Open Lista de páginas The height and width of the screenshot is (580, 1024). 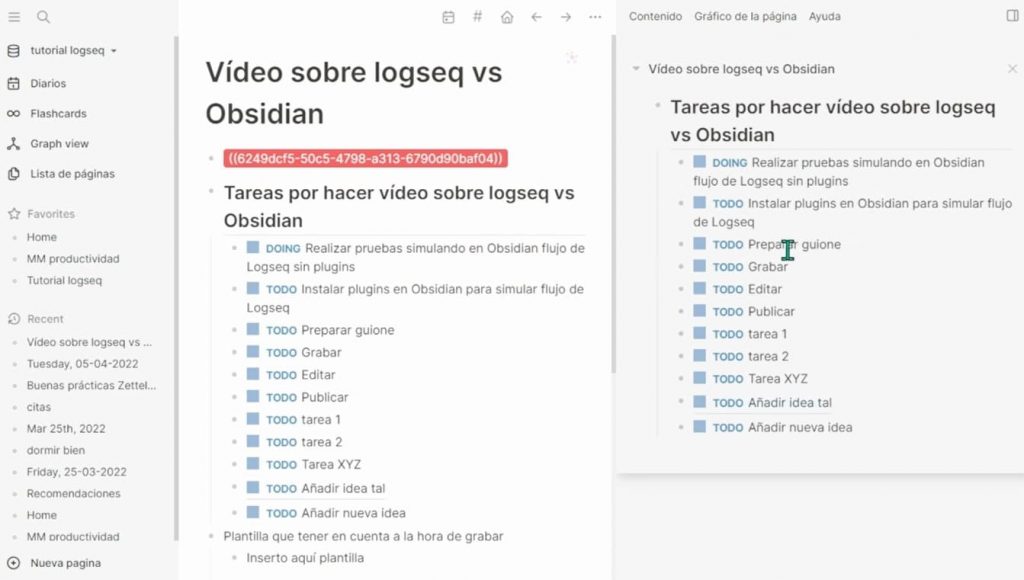(x=72, y=174)
